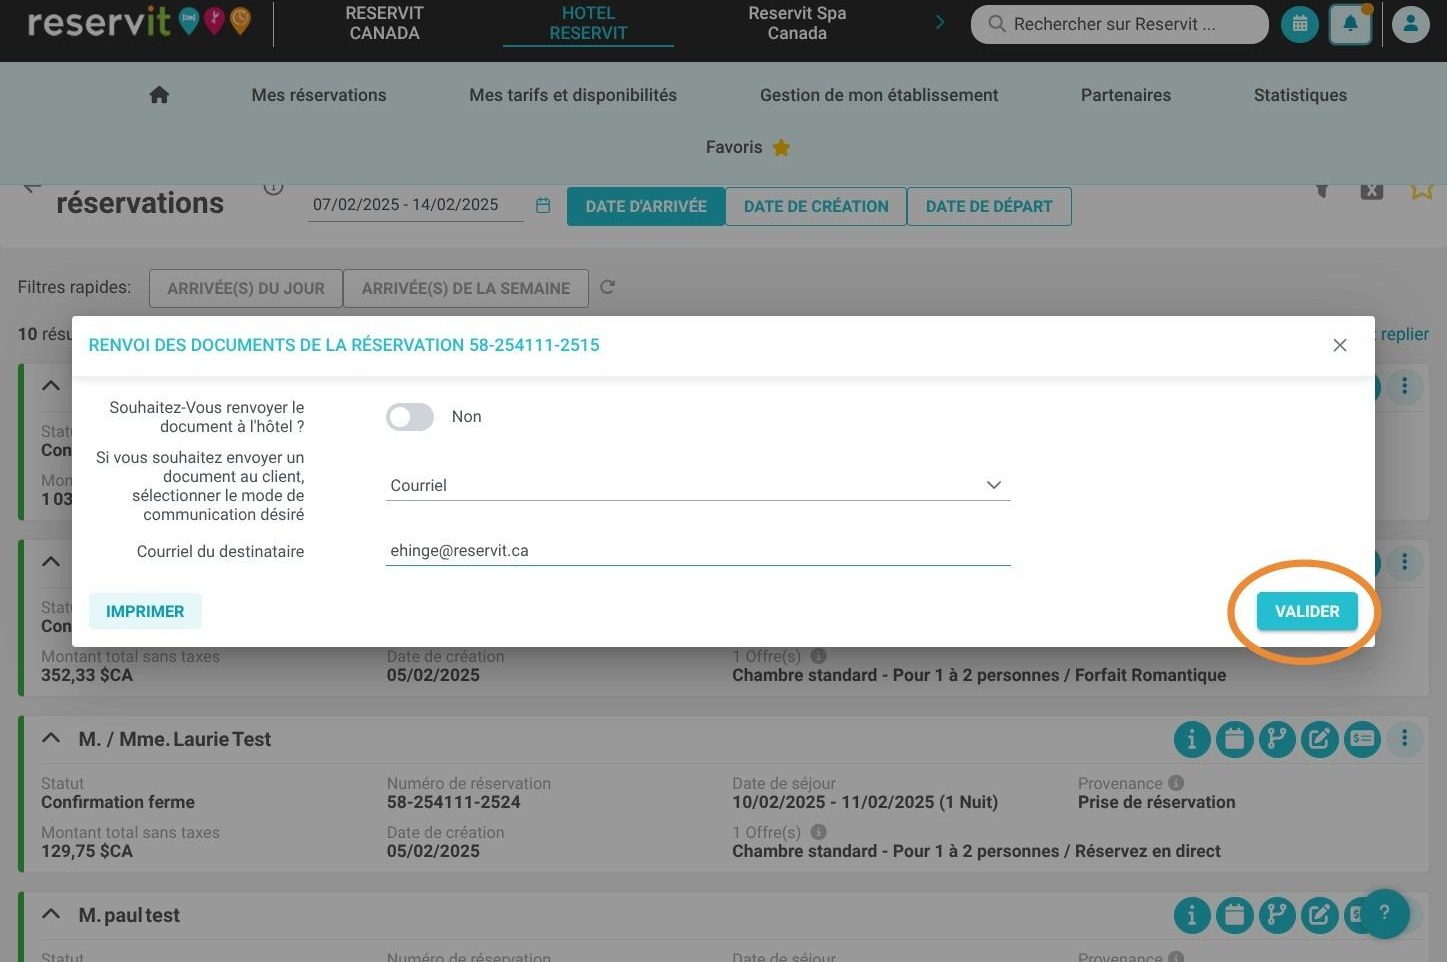This screenshot has width=1447, height=962.
Task: Open more options for first reservation card
Action: pos(1405,386)
